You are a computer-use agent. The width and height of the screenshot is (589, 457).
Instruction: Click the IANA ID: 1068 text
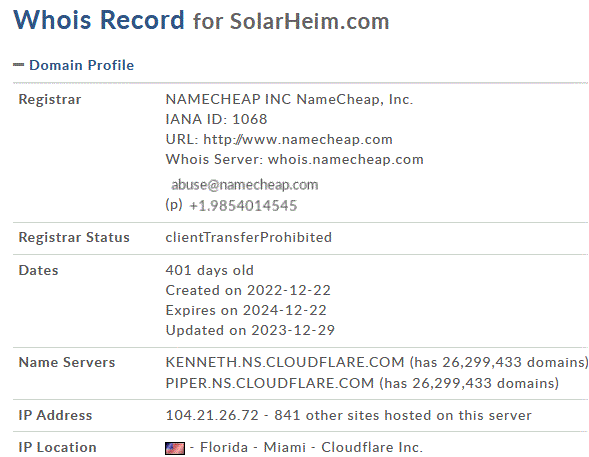tap(216, 119)
